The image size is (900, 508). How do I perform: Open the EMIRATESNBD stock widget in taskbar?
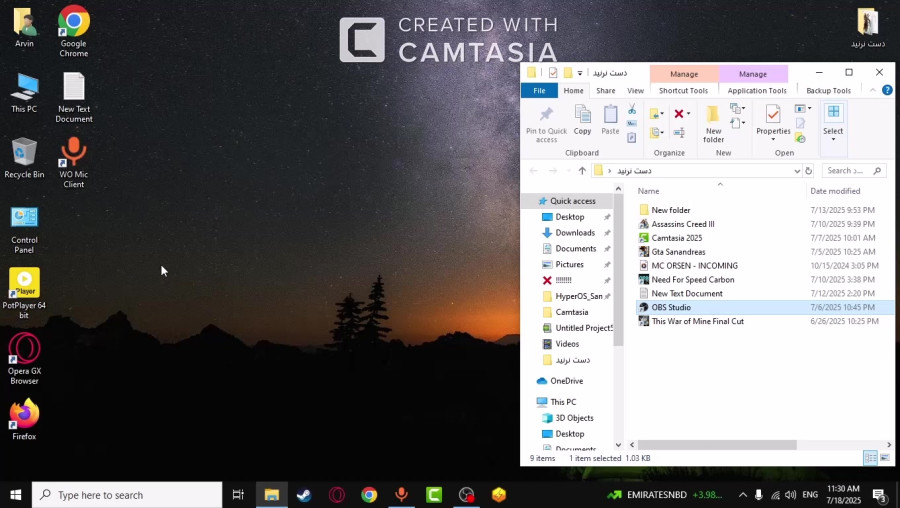point(664,495)
